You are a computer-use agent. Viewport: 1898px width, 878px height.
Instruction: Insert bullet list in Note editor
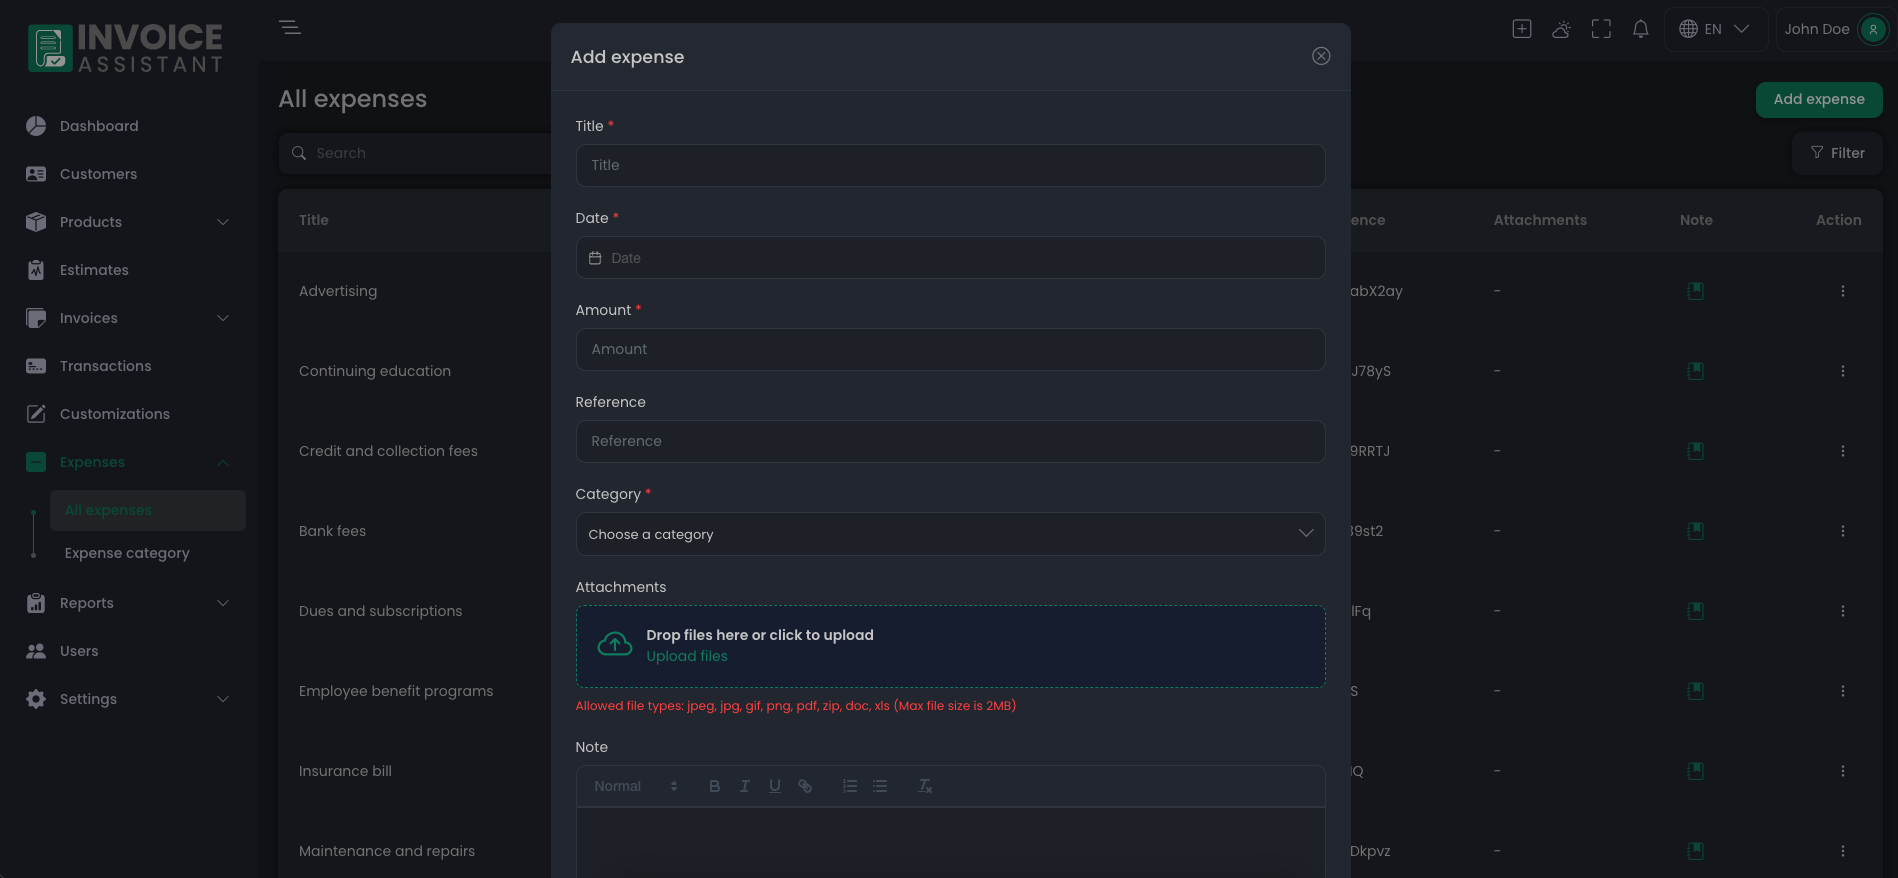tap(880, 786)
